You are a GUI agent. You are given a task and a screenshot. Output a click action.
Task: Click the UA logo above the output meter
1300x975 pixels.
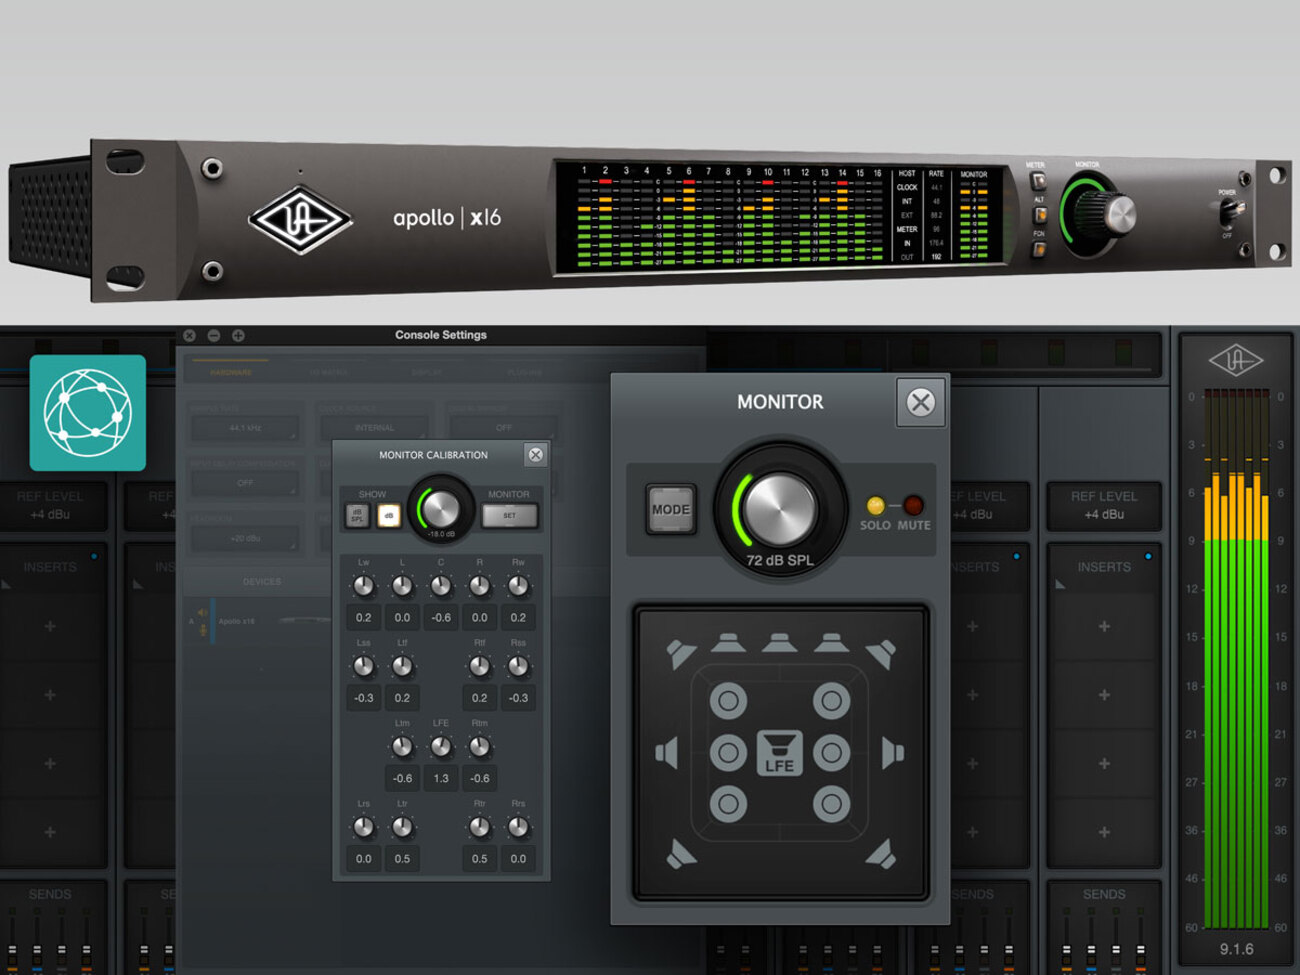[x=1236, y=360]
